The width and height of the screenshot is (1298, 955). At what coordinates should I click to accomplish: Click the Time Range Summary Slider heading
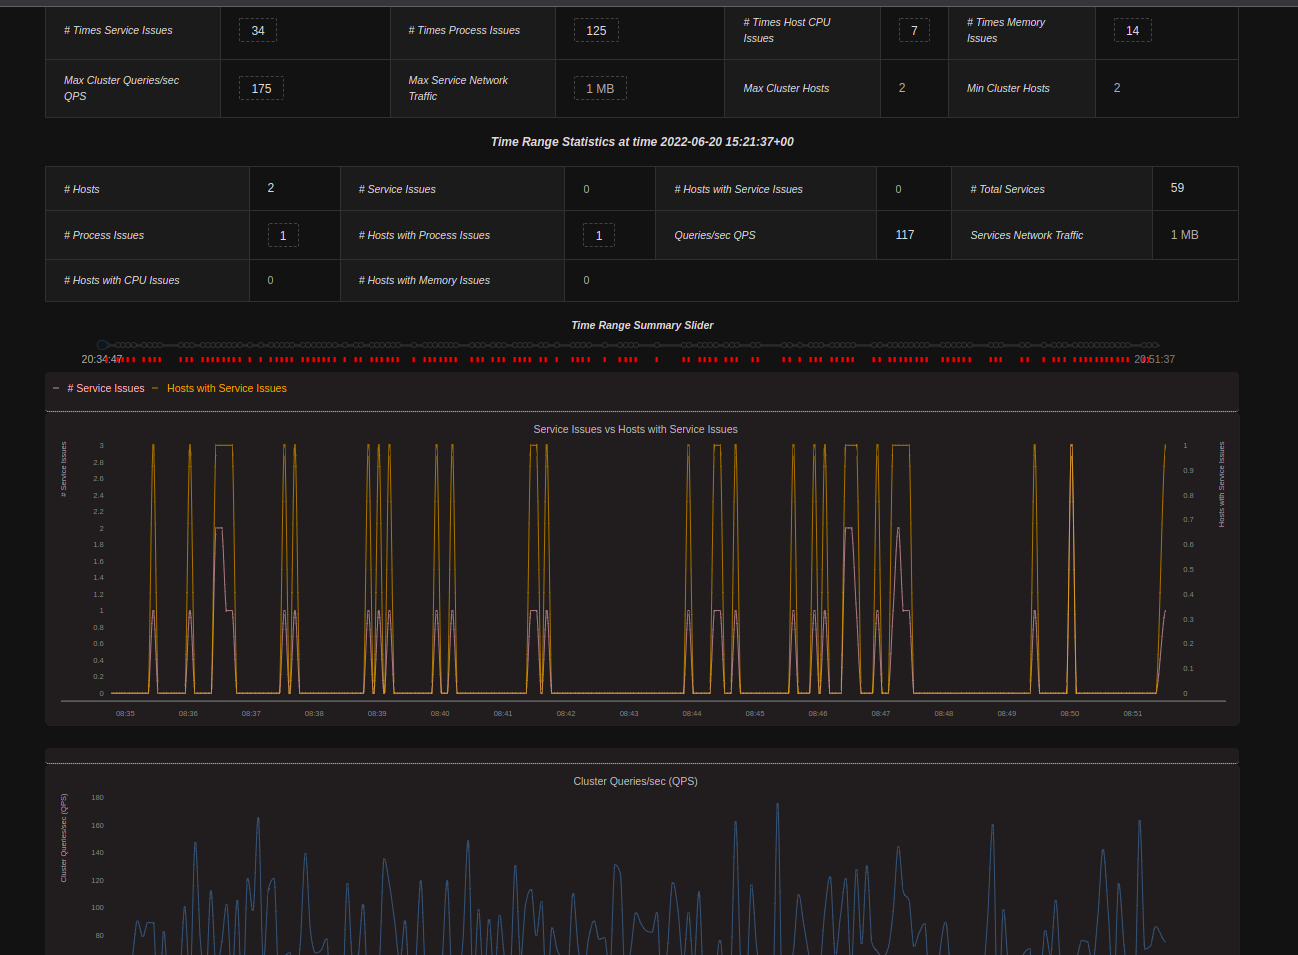pyautogui.click(x=642, y=325)
